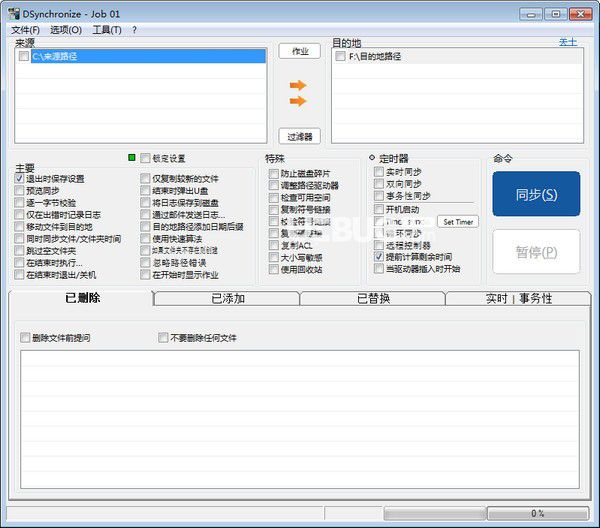Switch to the 已删除 tab
This screenshot has height=528, width=600.
coord(81,298)
